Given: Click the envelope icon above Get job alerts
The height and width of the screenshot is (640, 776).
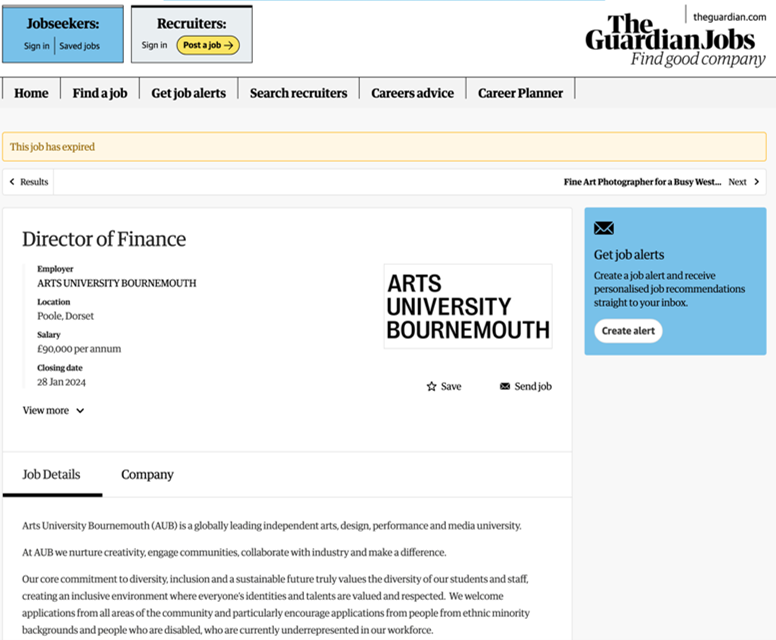Looking at the screenshot, I should (x=604, y=228).
